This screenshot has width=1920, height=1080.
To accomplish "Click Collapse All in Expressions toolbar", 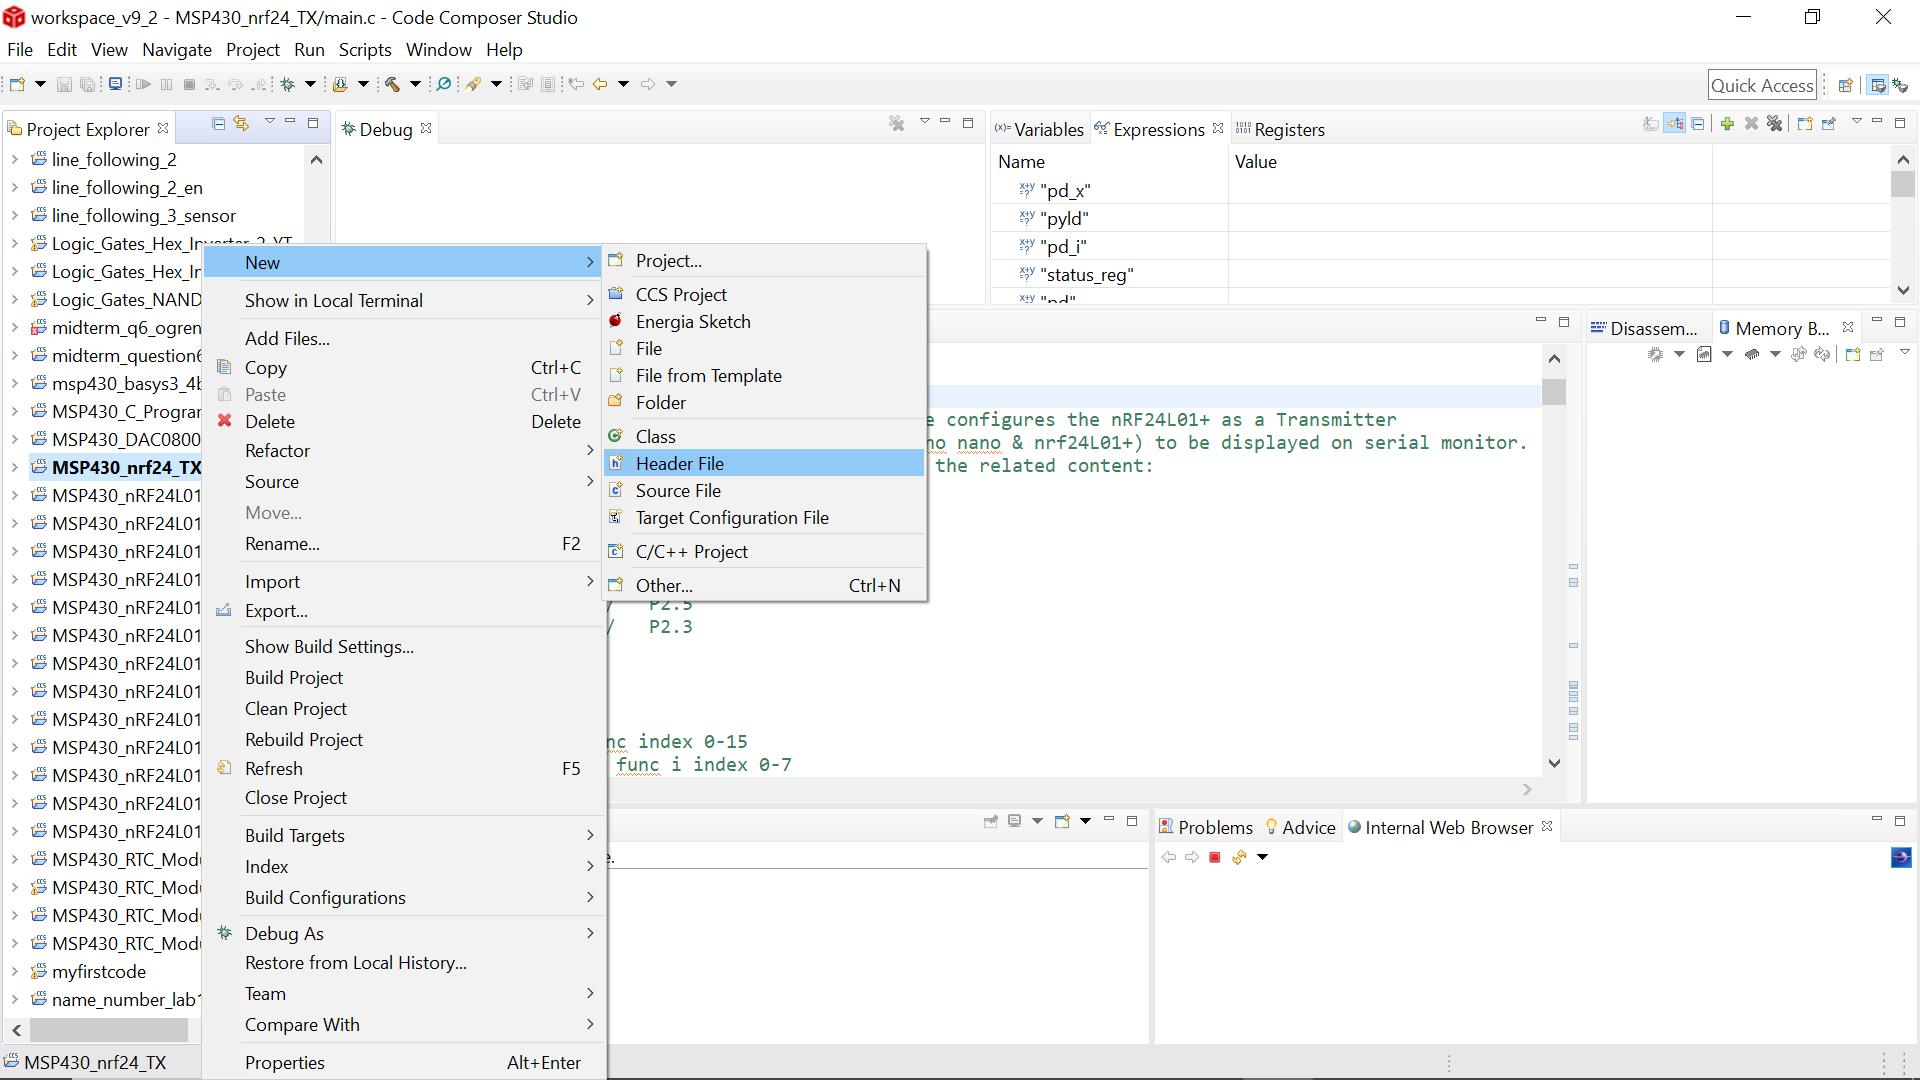I will coord(1698,123).
